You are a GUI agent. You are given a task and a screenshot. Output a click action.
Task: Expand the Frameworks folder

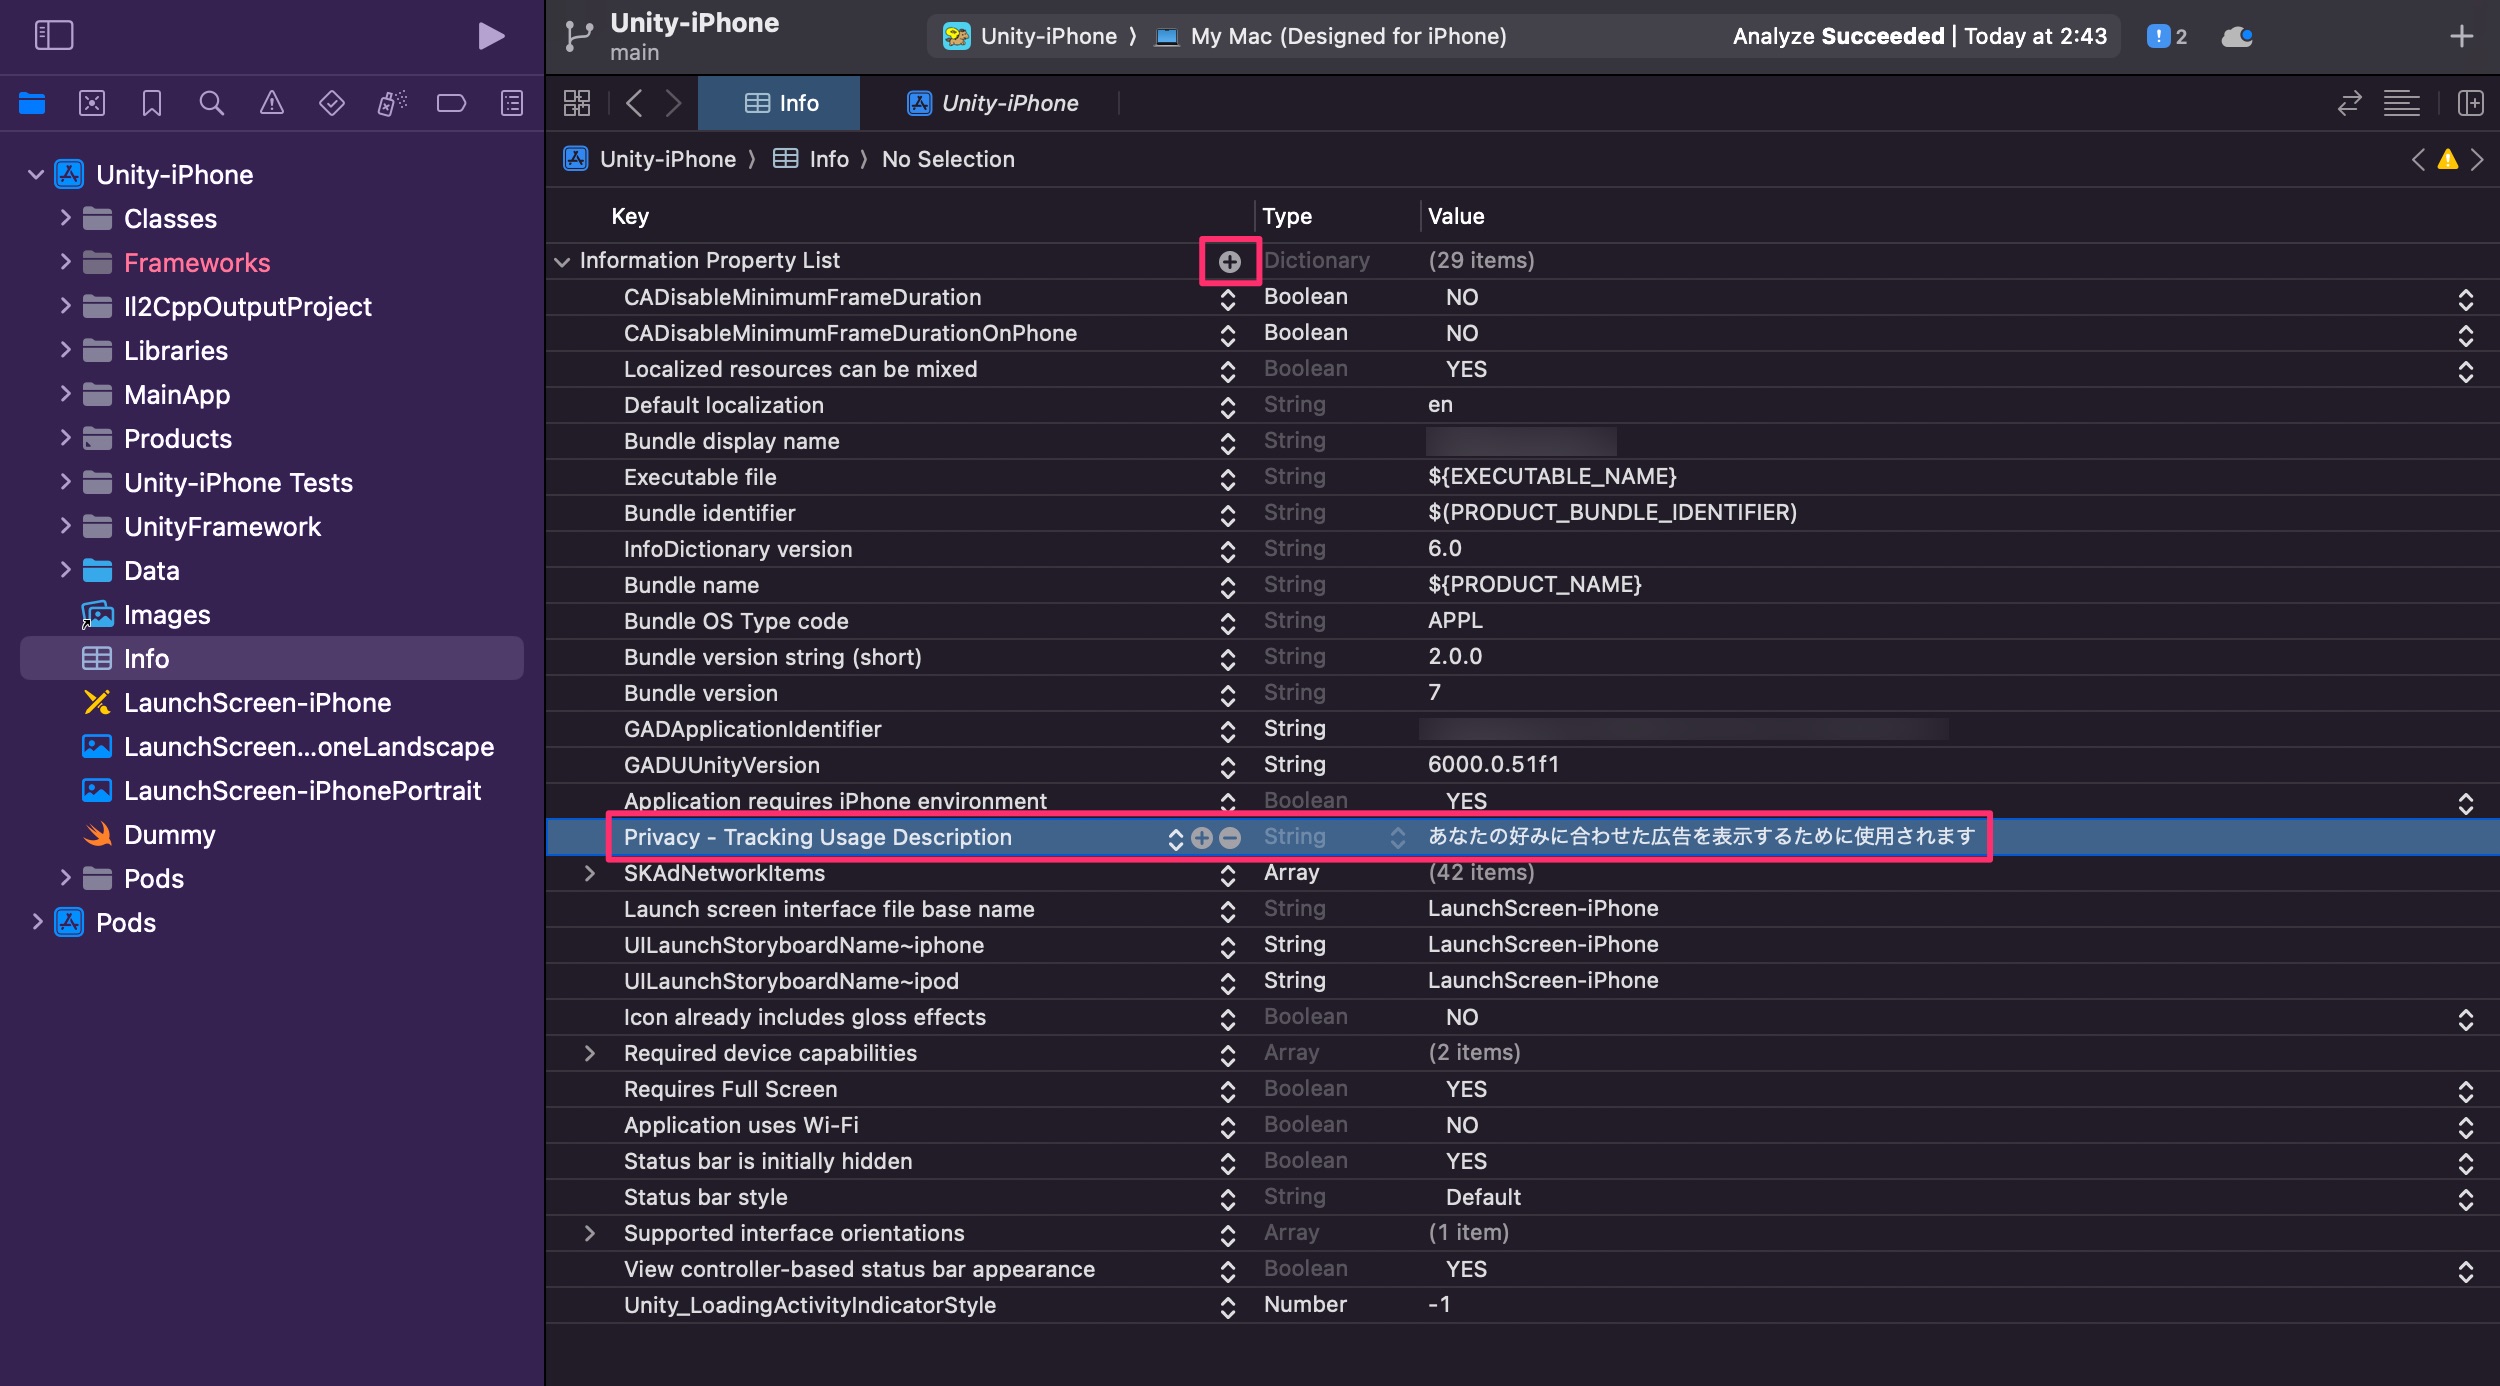tap(65, 262)
